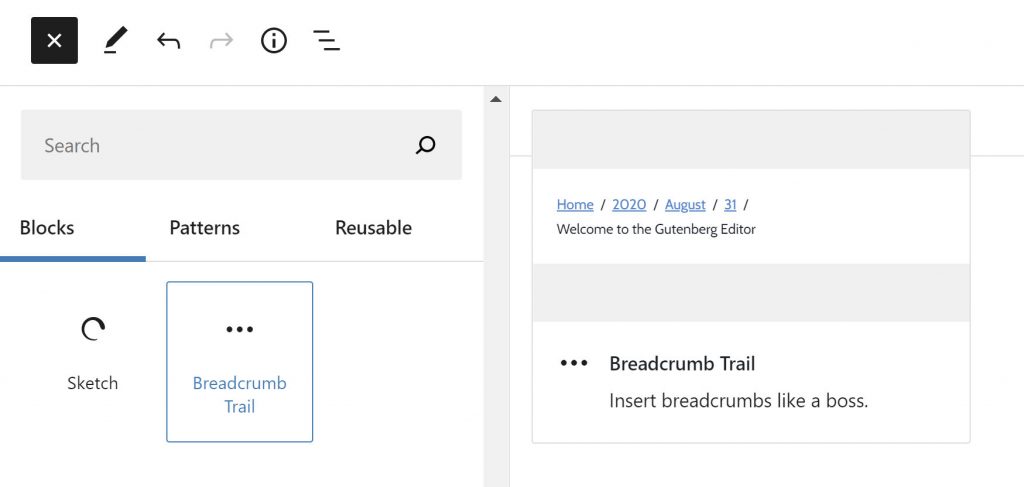
Task: Switch to the Patterns tab
Action: [x=204, y=228]
